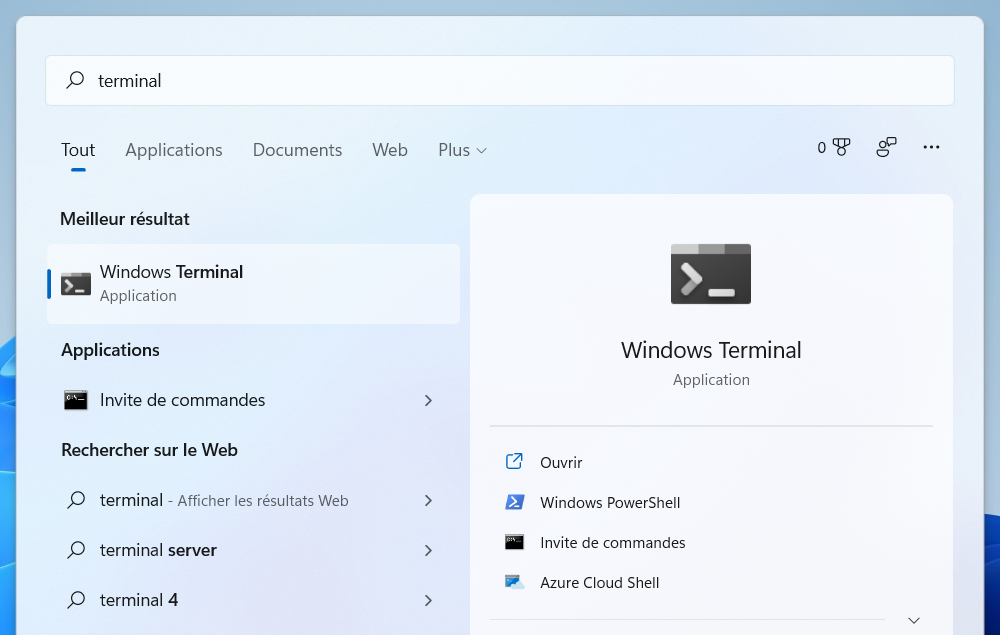Click the magnifier icon in the search box
Screen dimensions: 1000x635
(75, 80)
